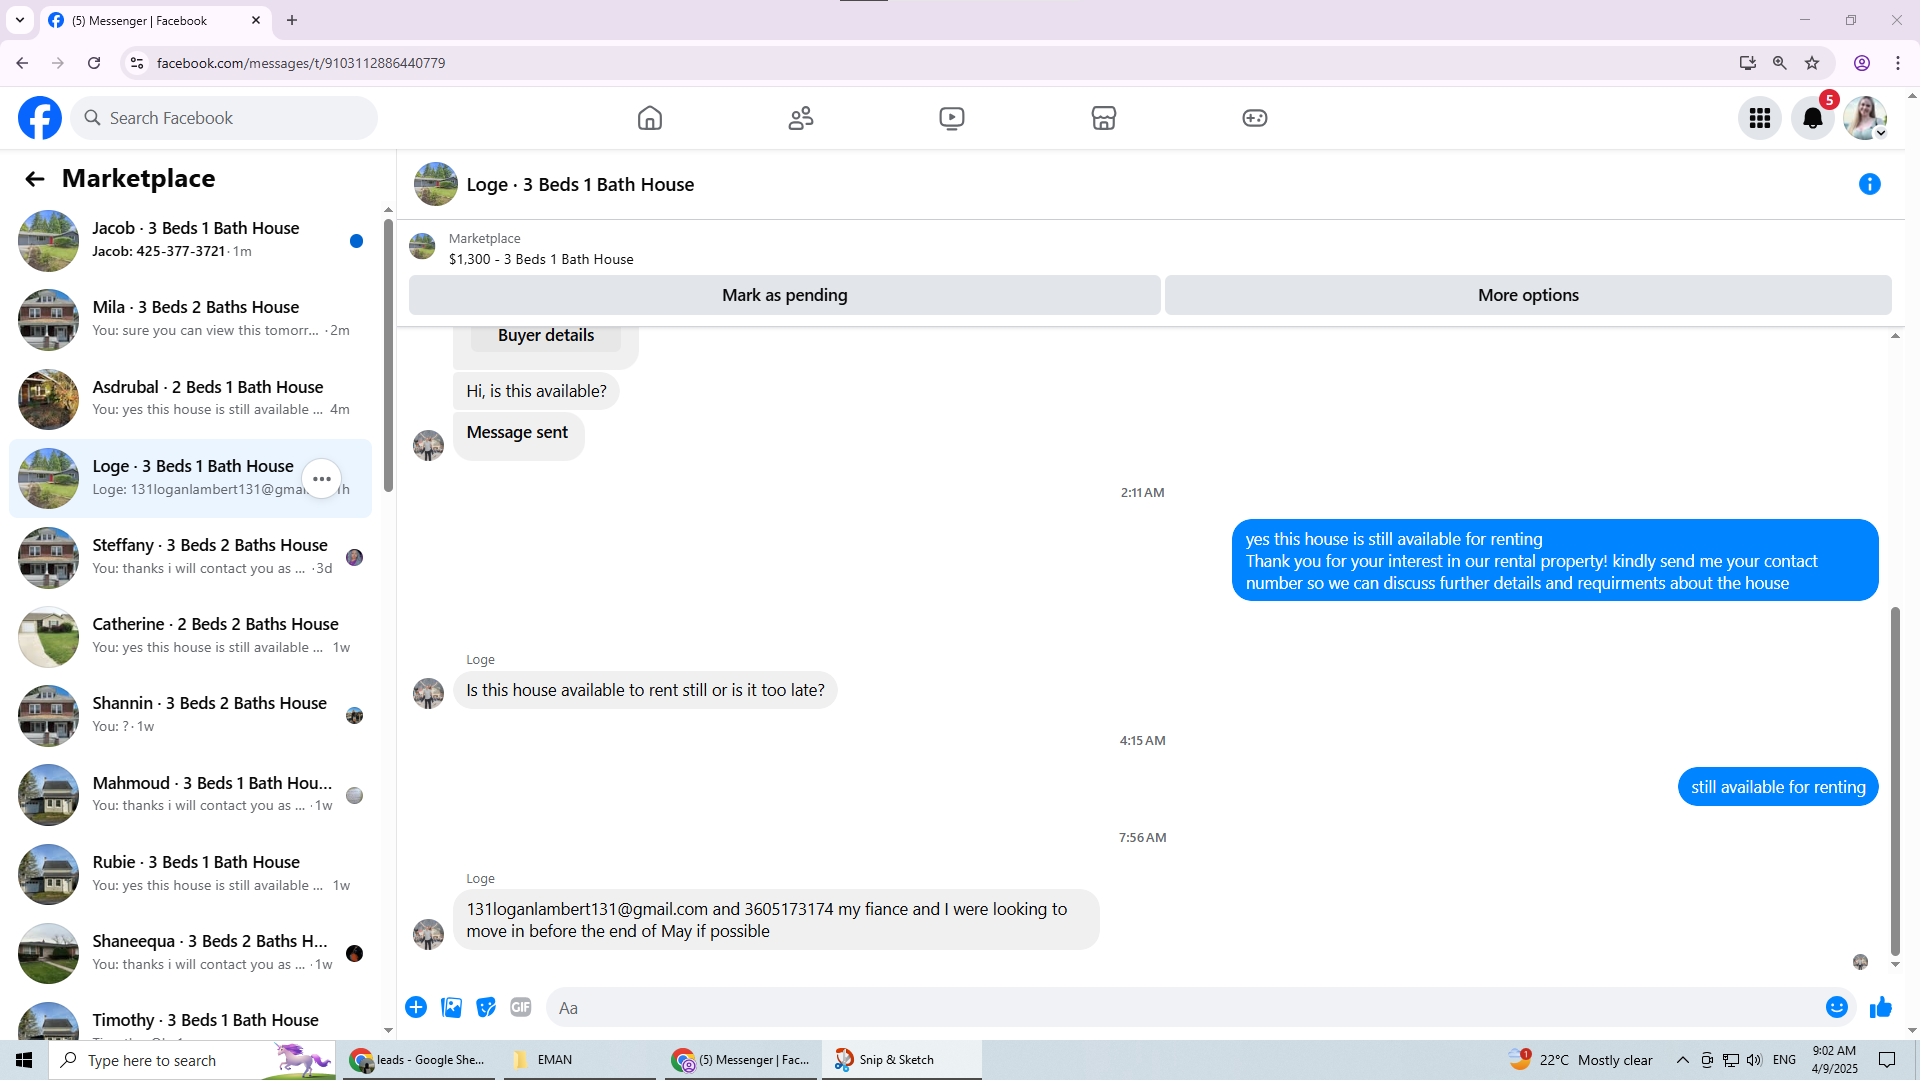Open the Timothy 3 Beds 1 Bath conversation
This screenshot has width=1920, height=1080.
pyautogui.click(x=190, y=1022)
